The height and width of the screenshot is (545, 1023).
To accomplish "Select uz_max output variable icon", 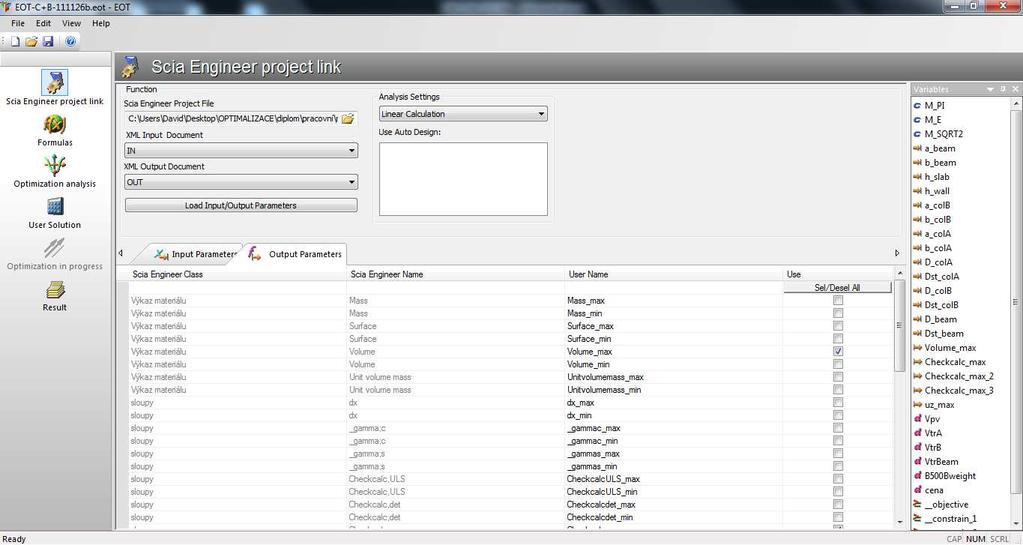I will click(x=917, y=405).
